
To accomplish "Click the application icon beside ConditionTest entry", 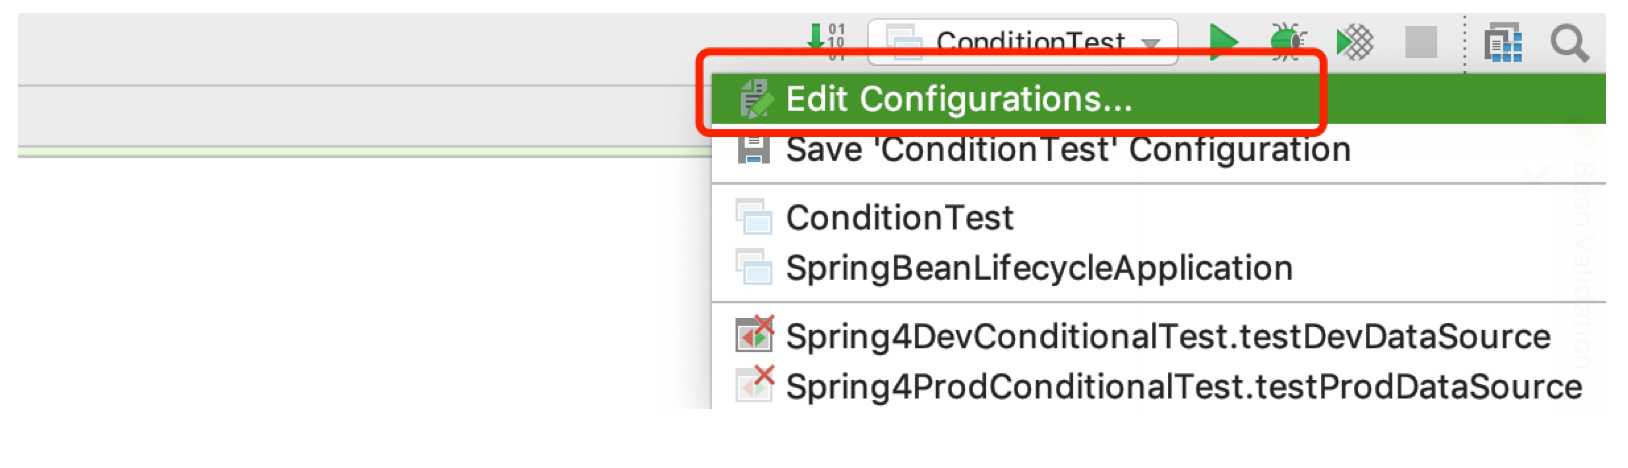I will pos(754,216).
